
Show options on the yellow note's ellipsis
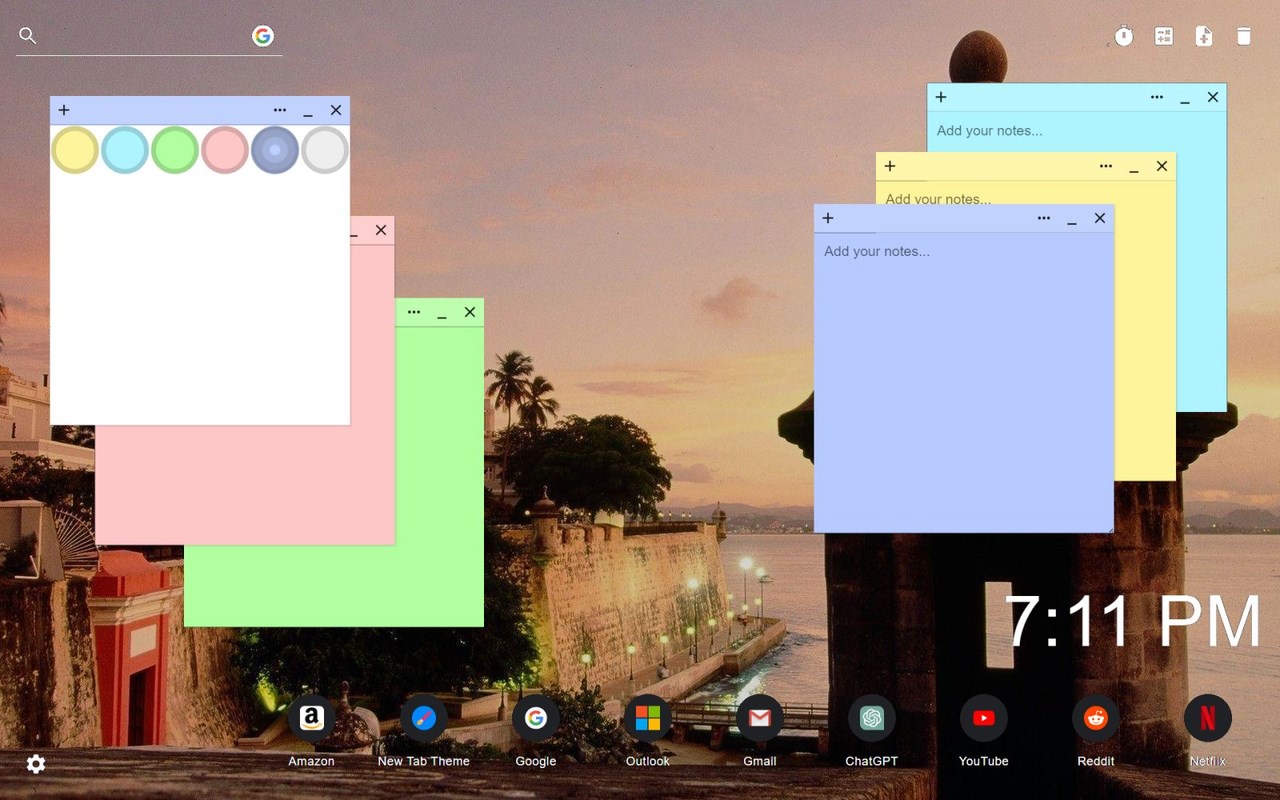pyautogui.click(x=1106, y=166)
